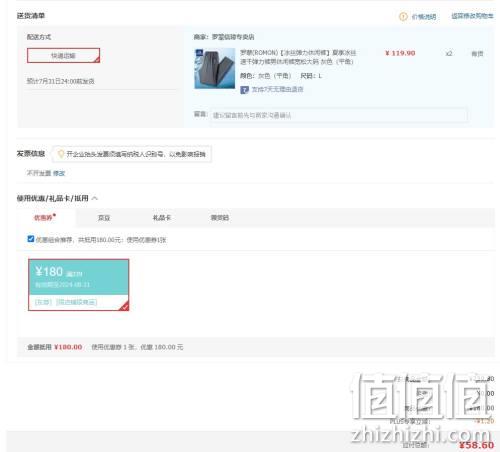The image size is (500, 452).
Task: Click the corner tick on express delivery option
Action: (x=96, y=59)
